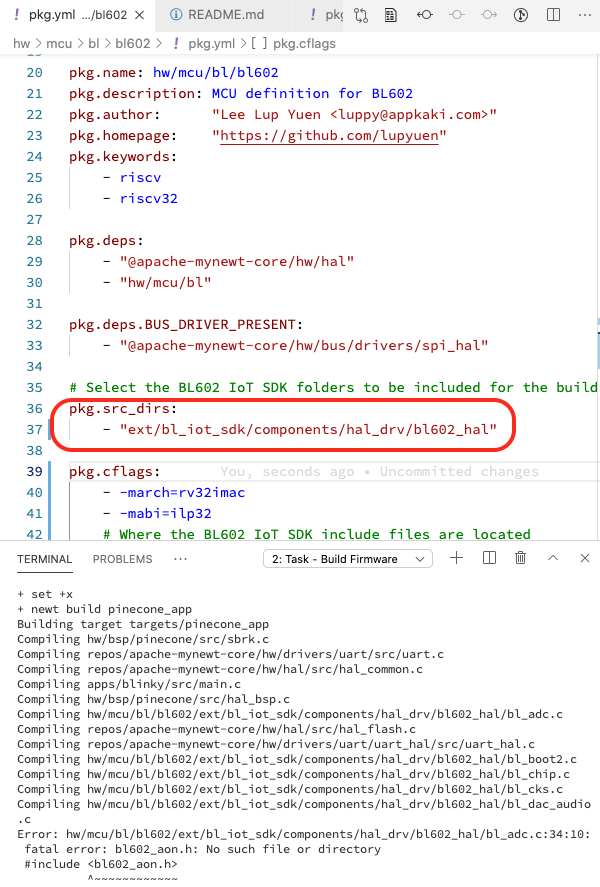This screenshot has height=887, width=600.
Task: Maximize the panel with the up chevron
Action: (553, 559)
